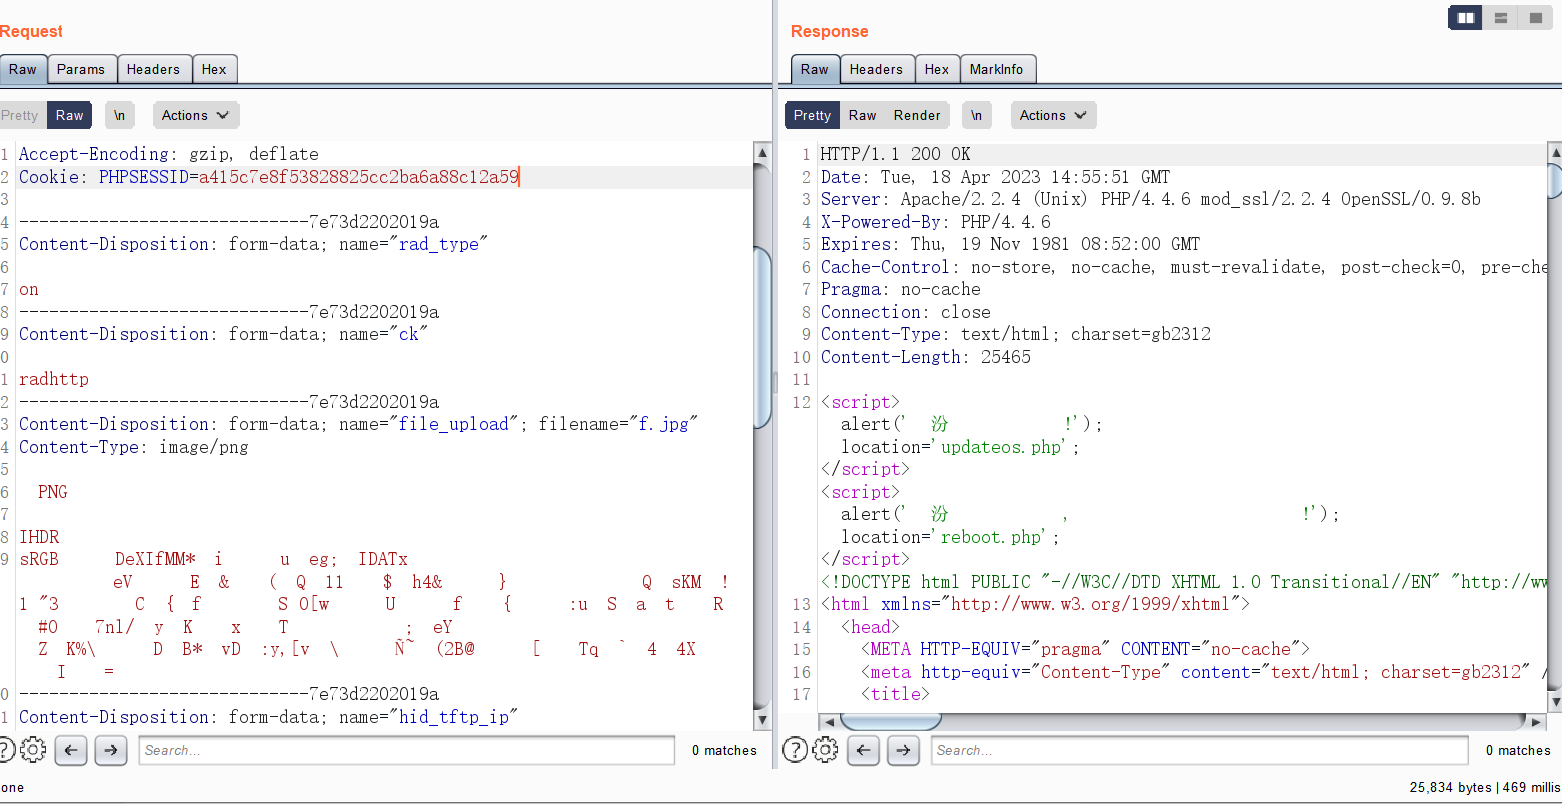Click the HTTP/1.1 200 OK status line

coord(895,154)
